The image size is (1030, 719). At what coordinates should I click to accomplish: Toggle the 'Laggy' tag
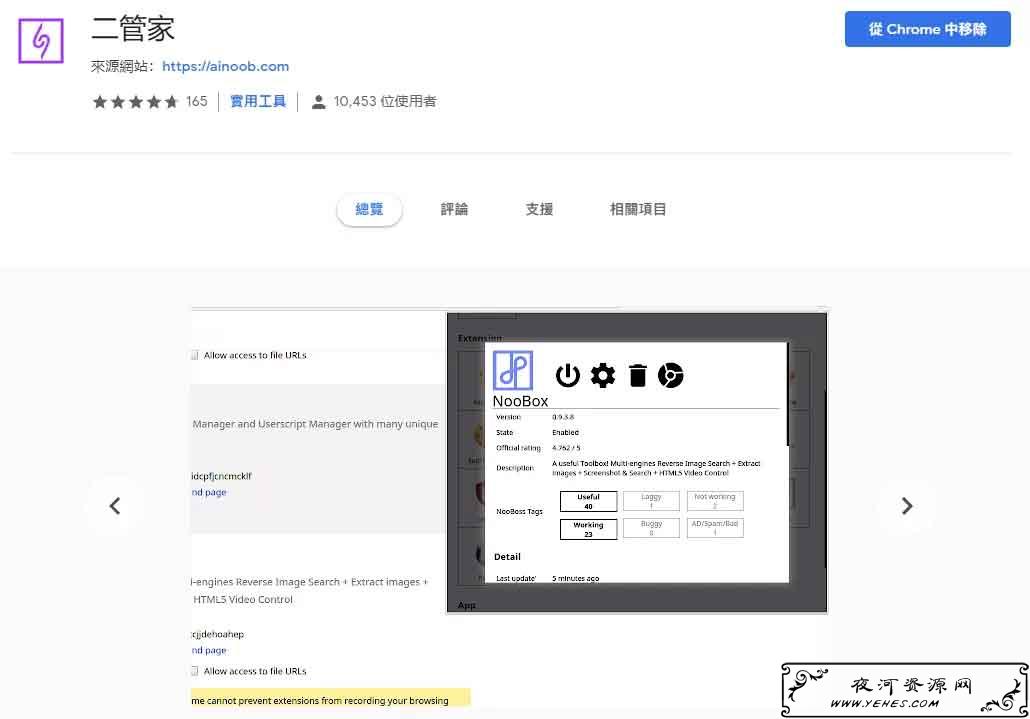(651, 501)
